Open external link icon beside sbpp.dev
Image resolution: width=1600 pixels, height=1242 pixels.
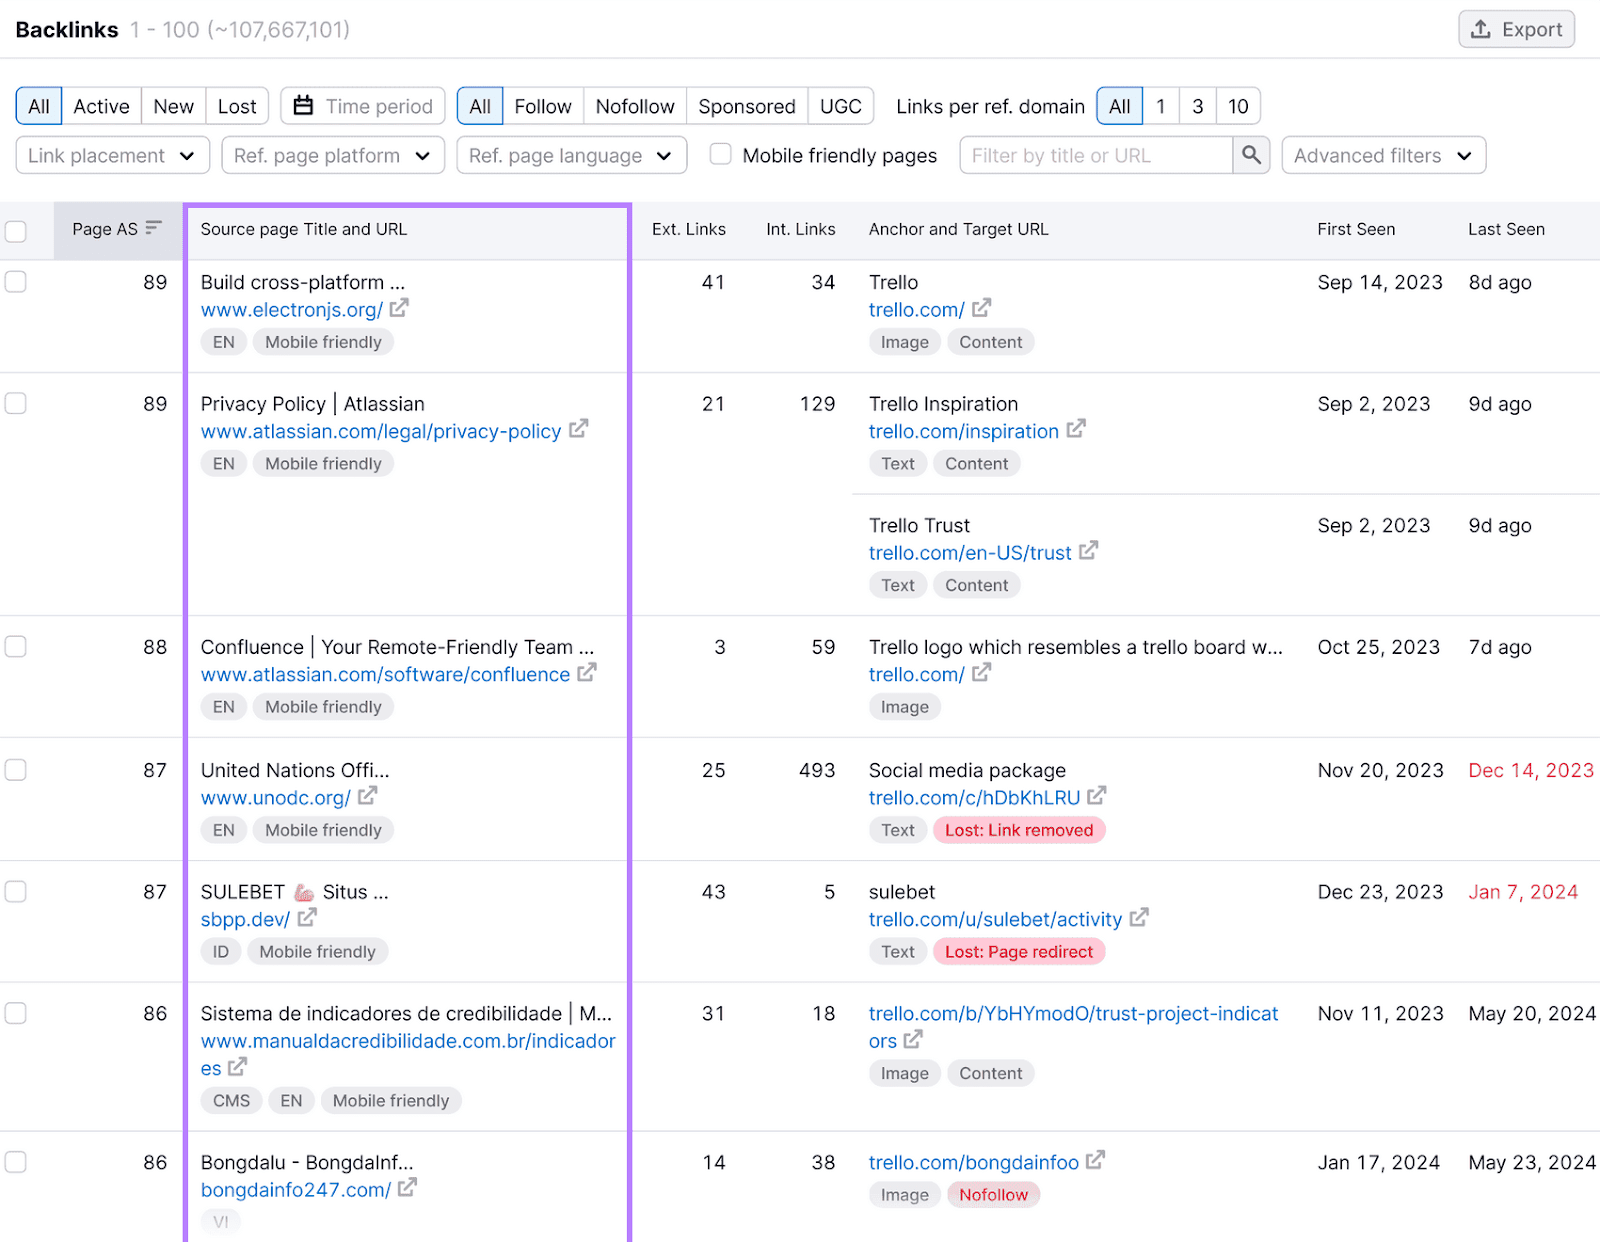pos(306,917)
